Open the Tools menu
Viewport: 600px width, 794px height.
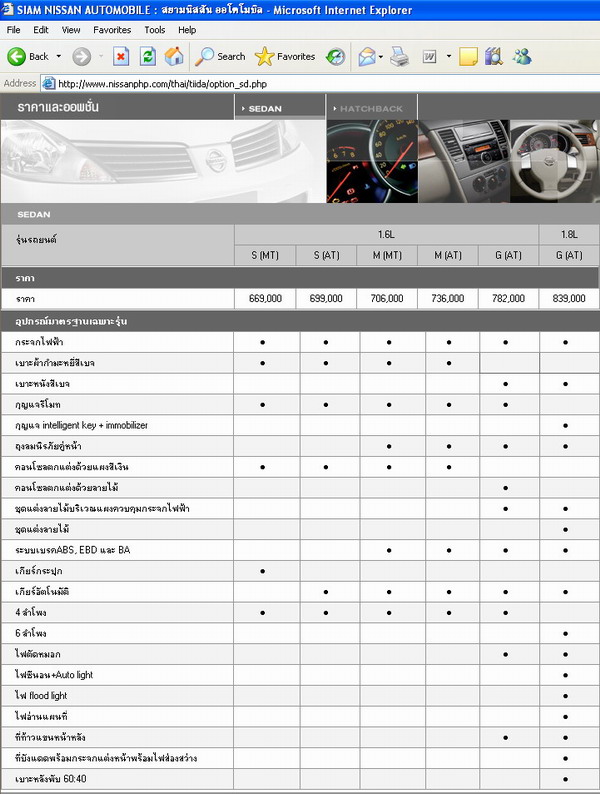(x=154, y=30)
